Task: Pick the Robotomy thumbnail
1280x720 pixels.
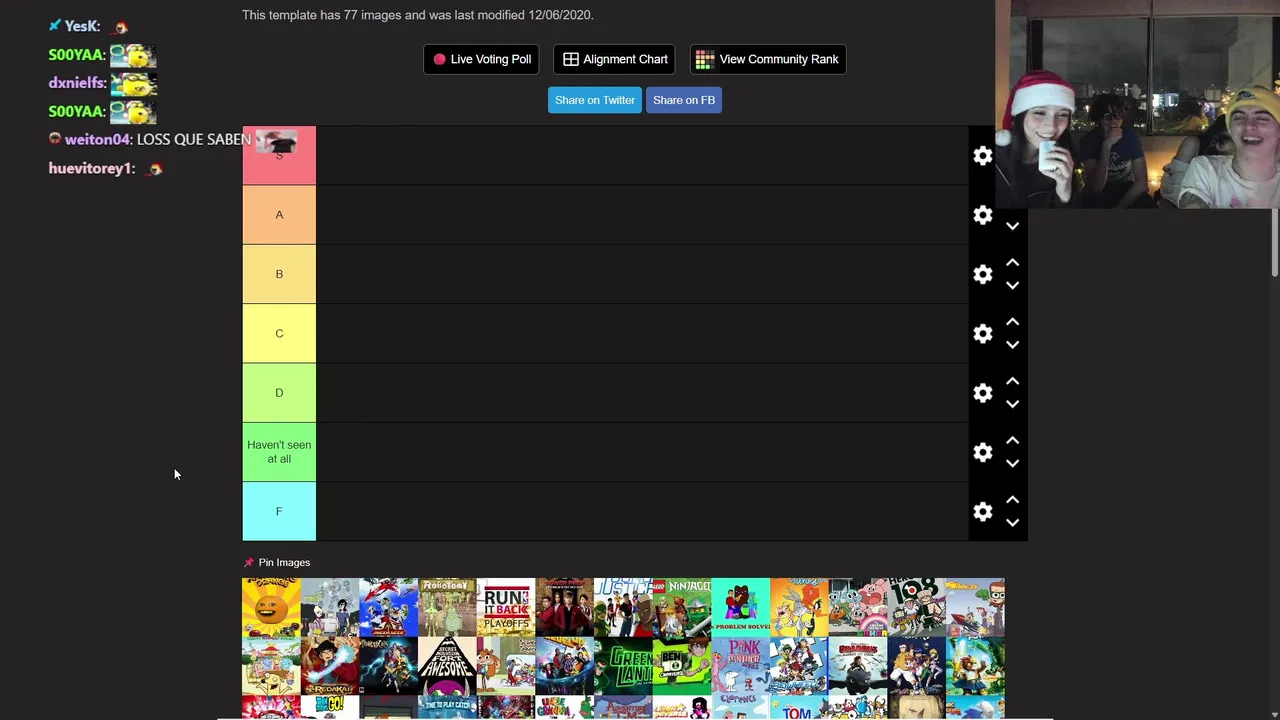Action: pos(447,607)
